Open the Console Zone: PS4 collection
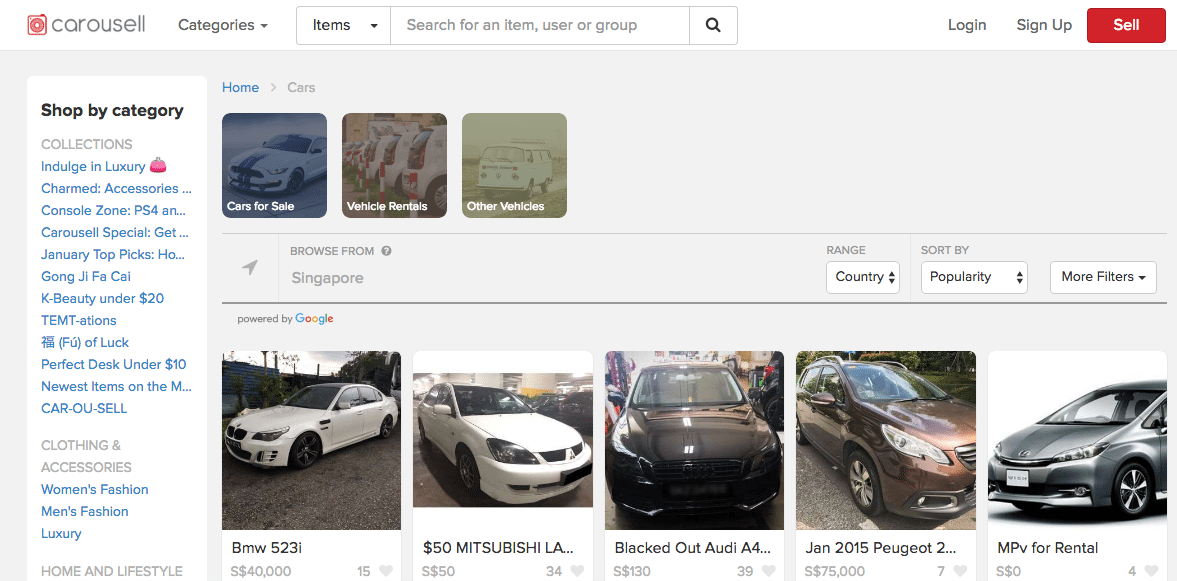This screenshot has width=1177, height=581. pos(113,210)
